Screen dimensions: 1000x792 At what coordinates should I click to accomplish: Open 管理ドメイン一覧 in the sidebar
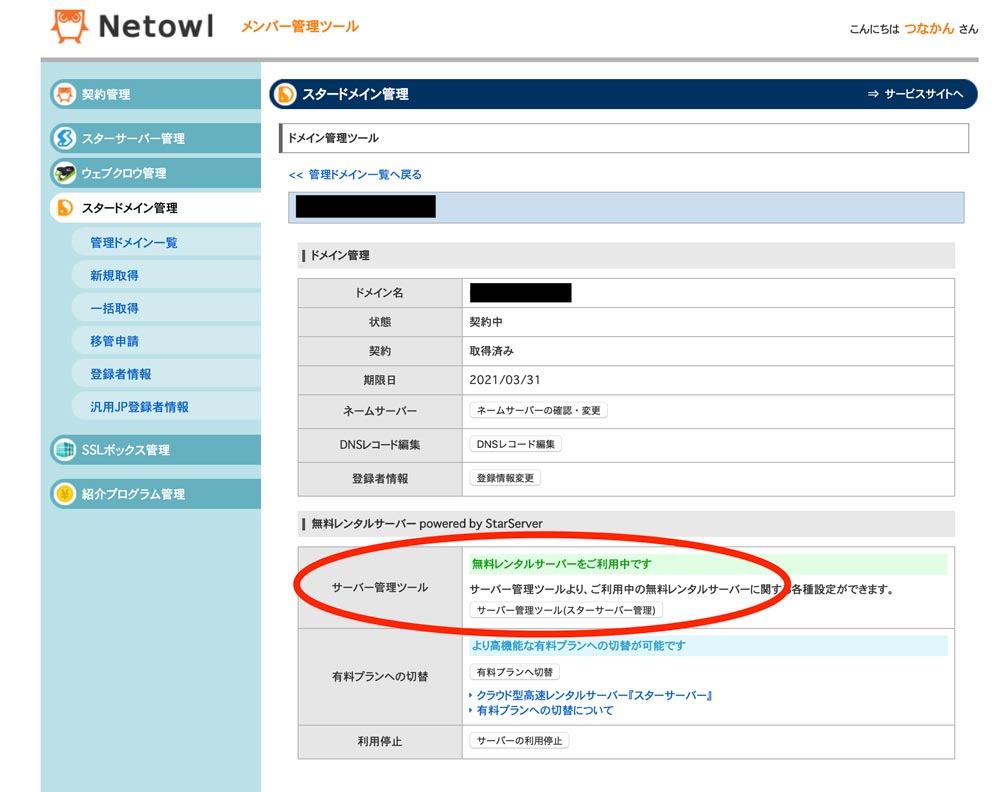pos(133,243)
